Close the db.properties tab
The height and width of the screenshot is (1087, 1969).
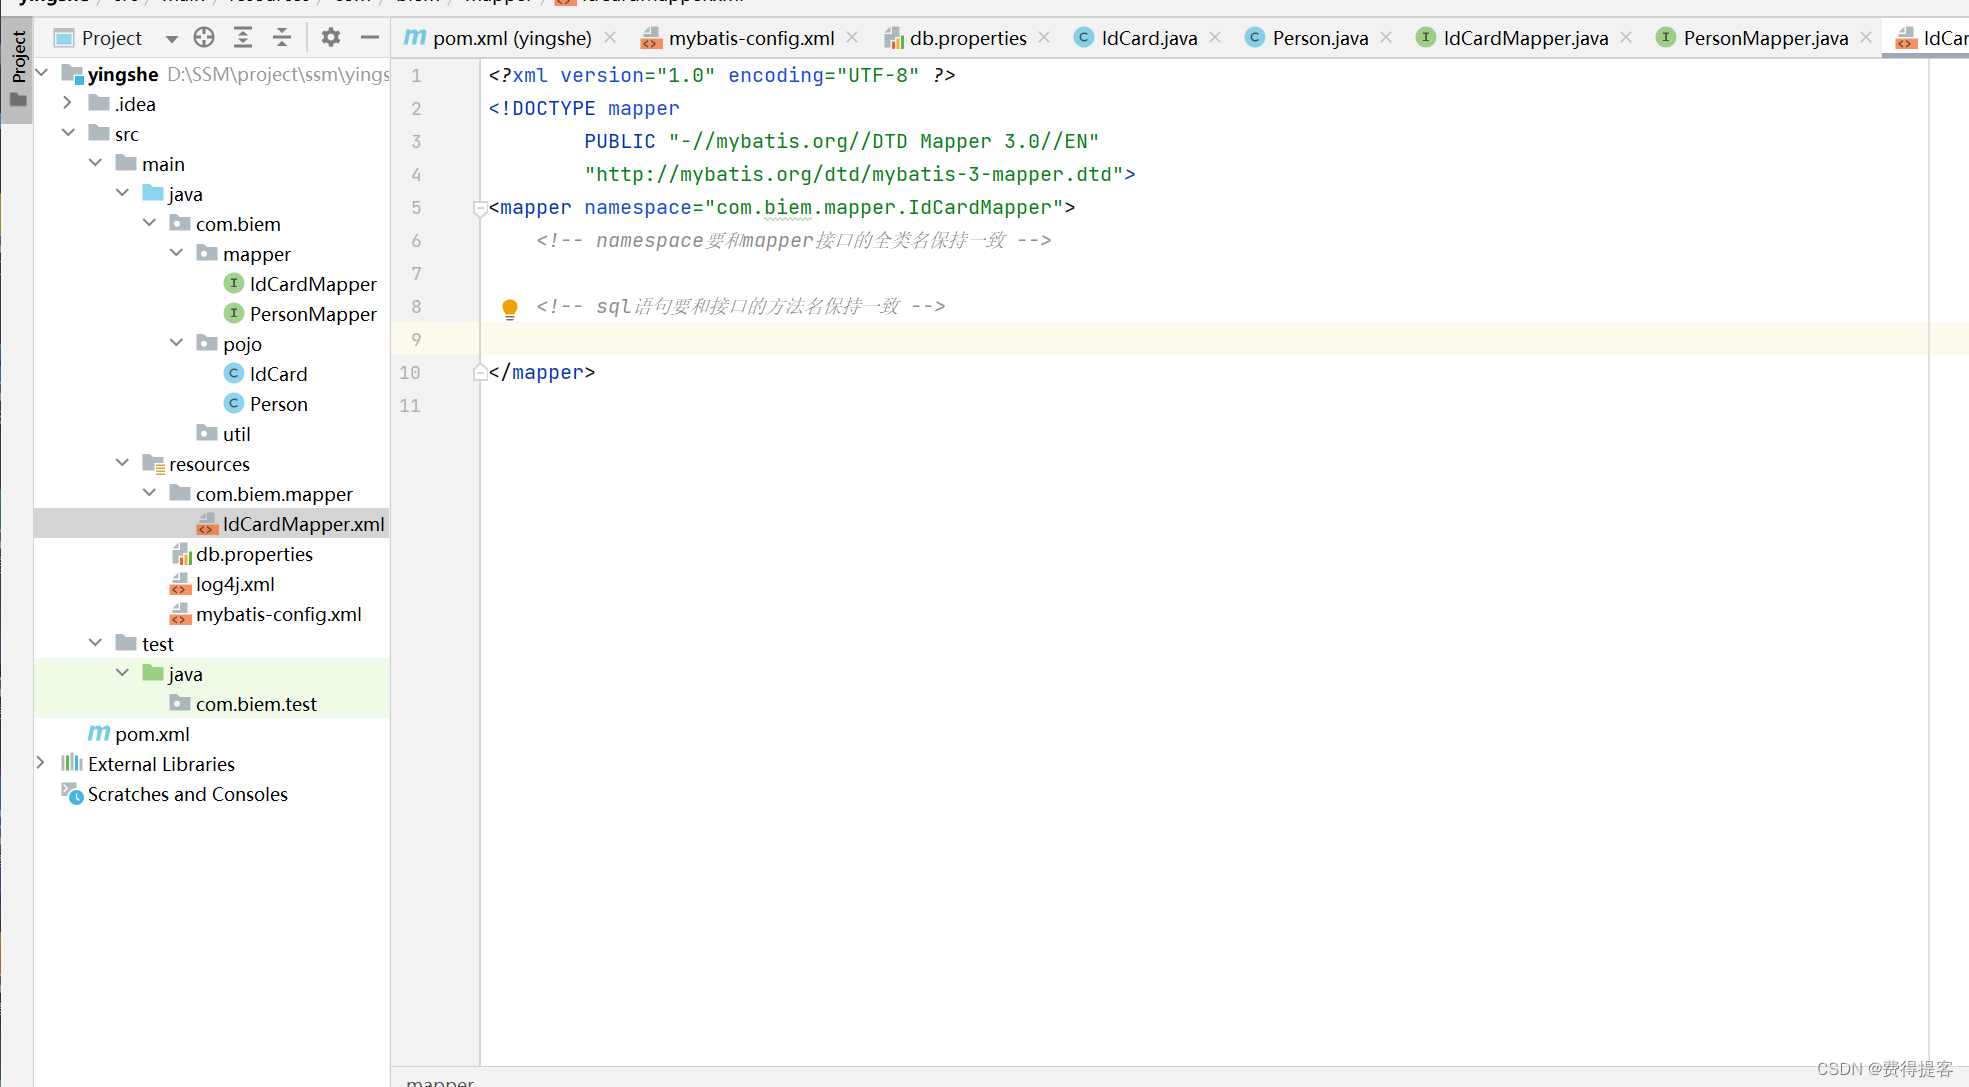pyautogui.click(x=1044, y=37)
